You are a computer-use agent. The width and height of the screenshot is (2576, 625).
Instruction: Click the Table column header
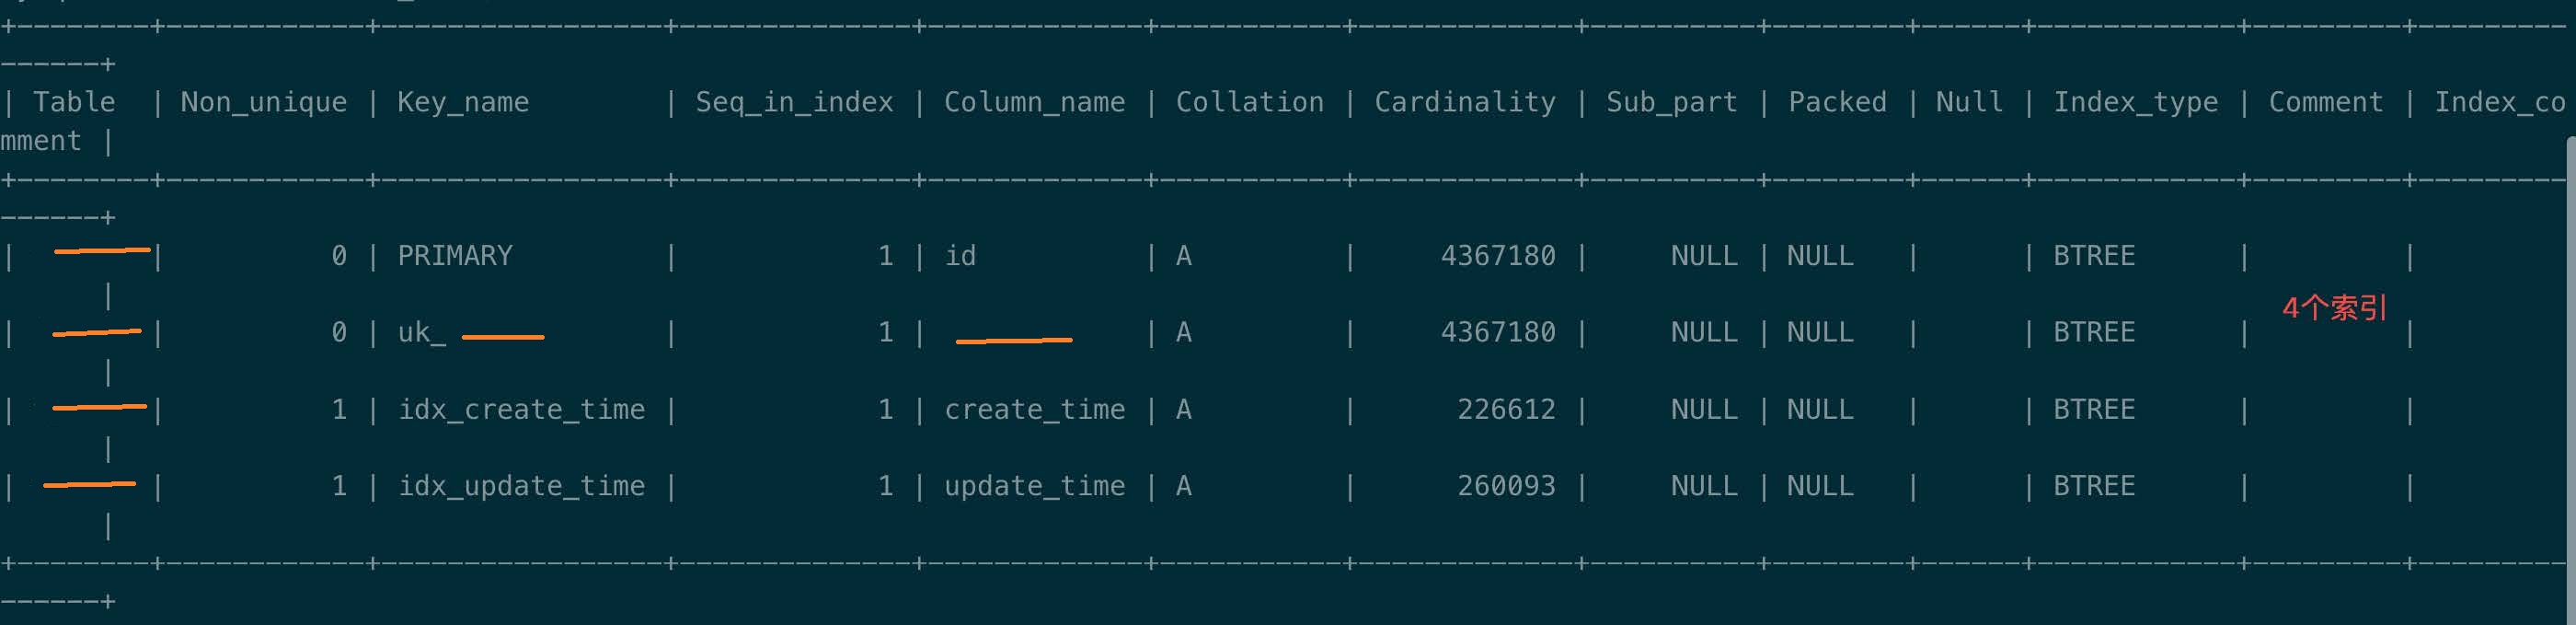tap(74, 102)
